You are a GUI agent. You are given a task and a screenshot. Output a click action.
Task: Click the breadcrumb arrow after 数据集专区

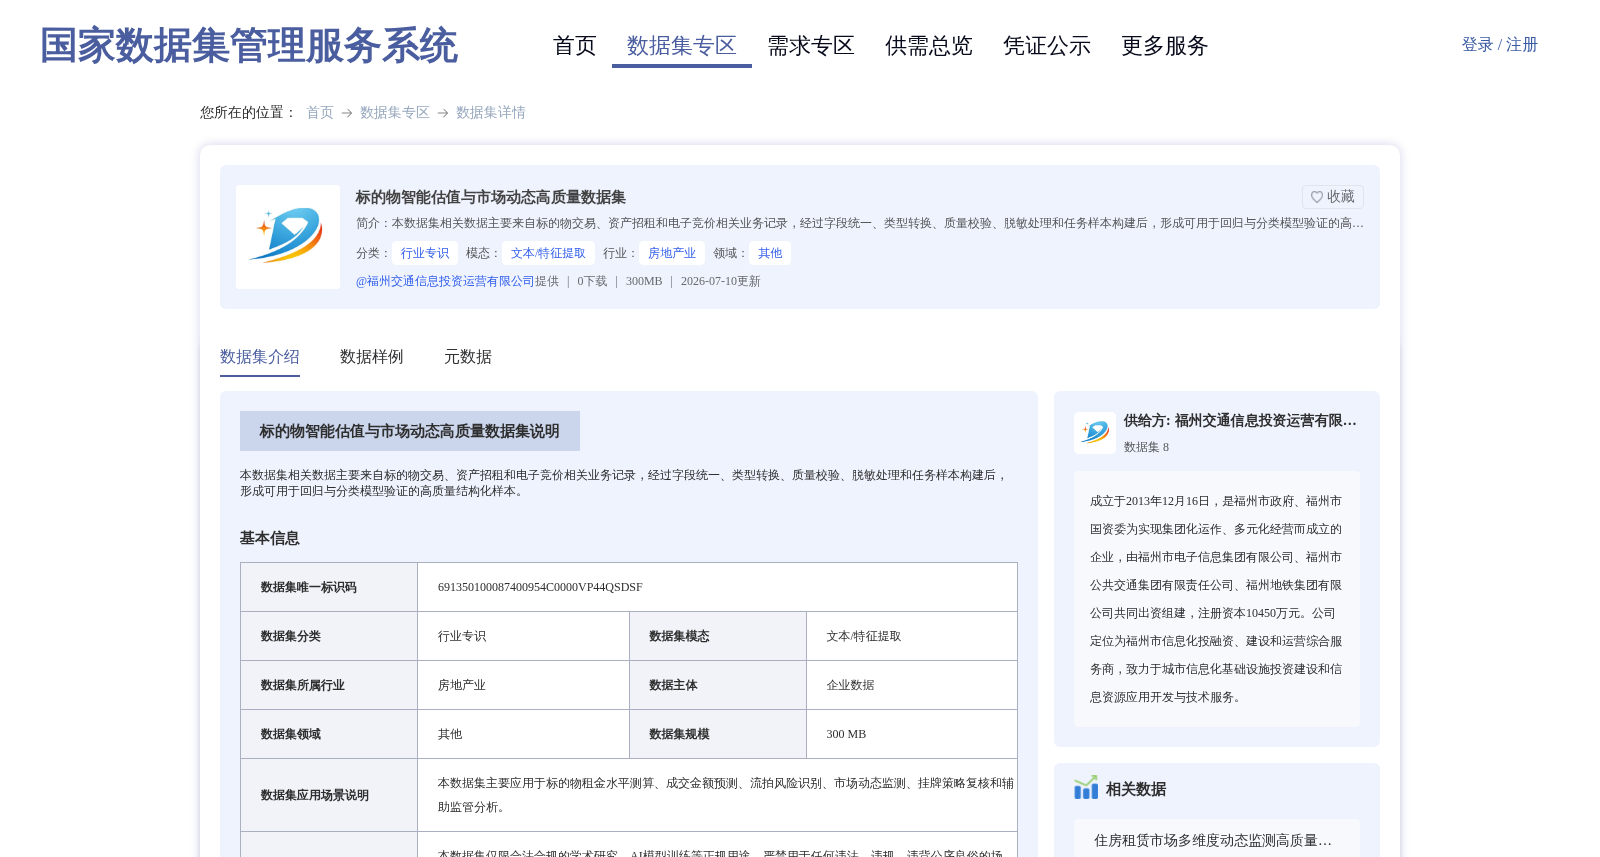(x=443, y=113)
